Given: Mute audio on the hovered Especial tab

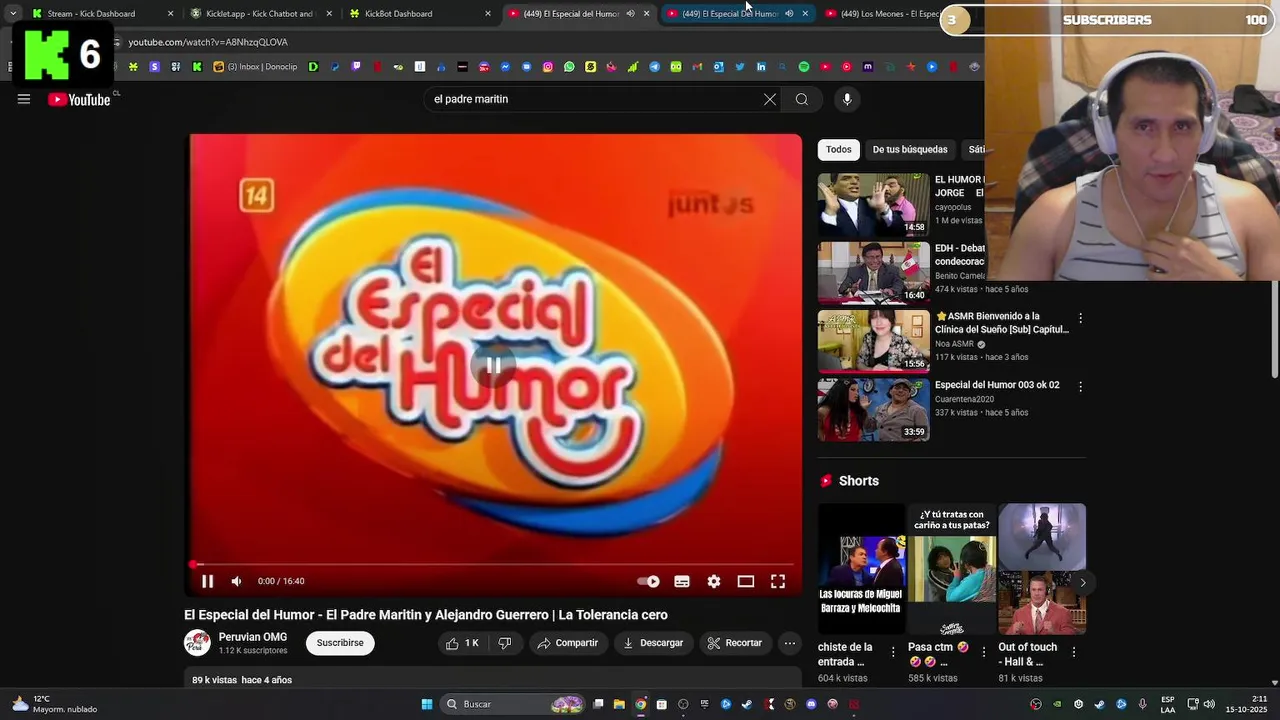Looking at the screenshot, I should pos(789,14).
